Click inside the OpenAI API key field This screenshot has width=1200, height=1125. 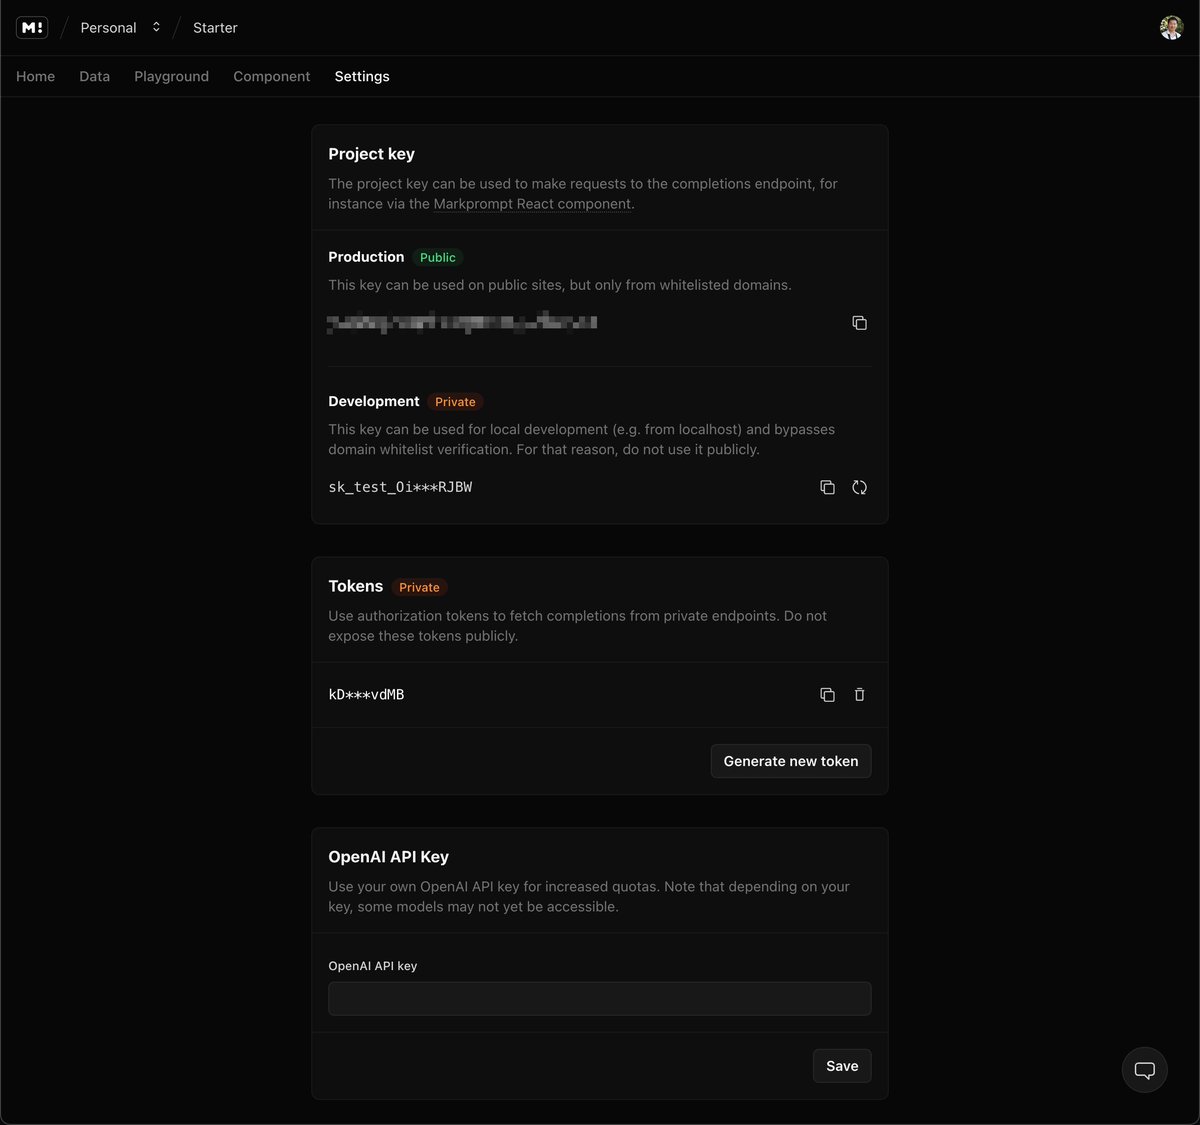point(599,998)
